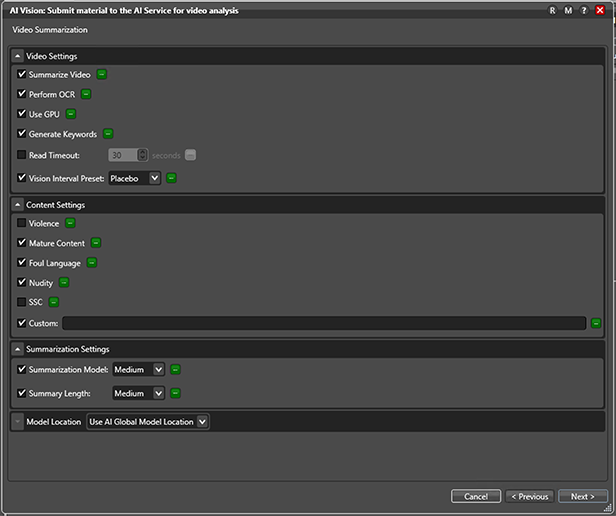This screenshot has width=616, height=516.
Task: Go back with the Previous button
Action: (x=530, y=496)
